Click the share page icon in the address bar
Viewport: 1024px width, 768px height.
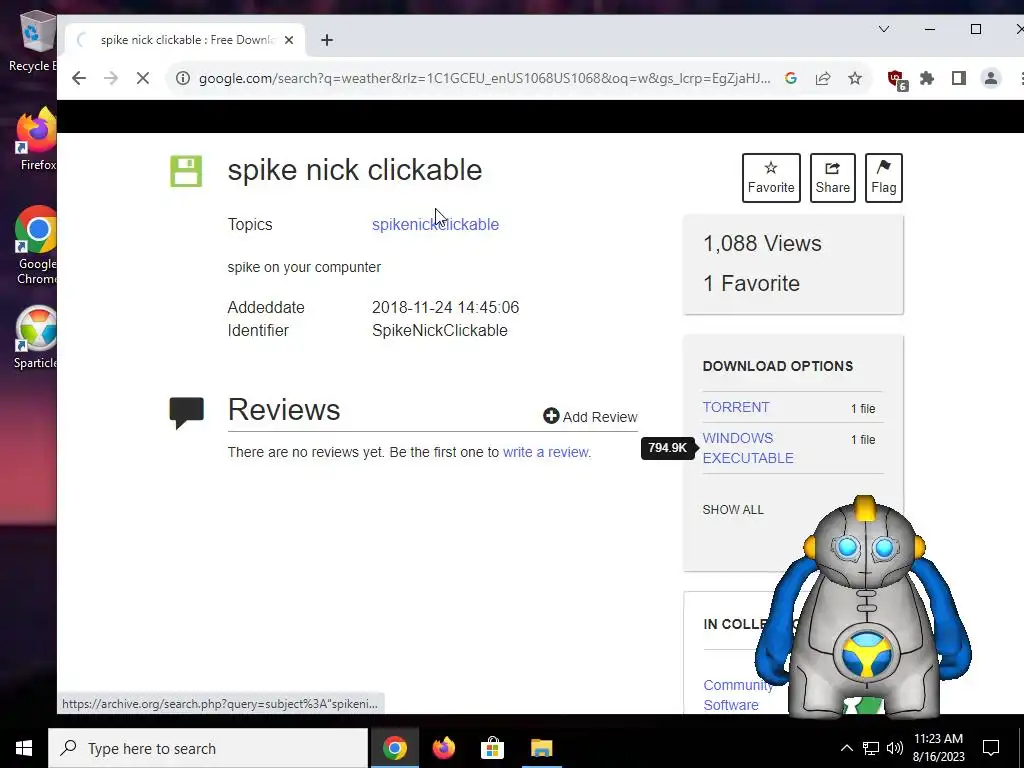click(823, 78)
